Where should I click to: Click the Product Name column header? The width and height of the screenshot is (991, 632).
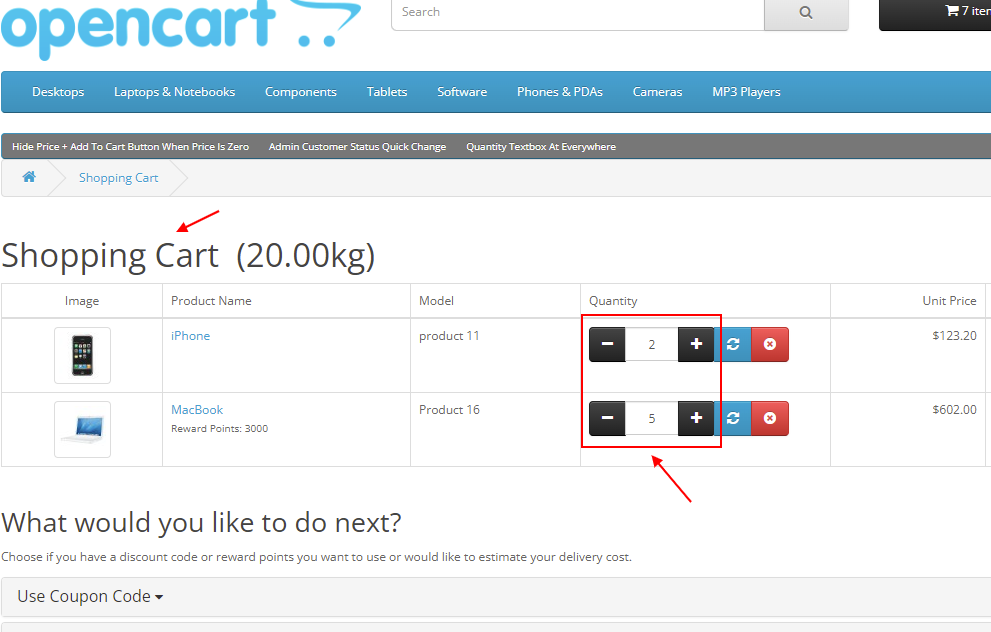click(x=211, y=301)
